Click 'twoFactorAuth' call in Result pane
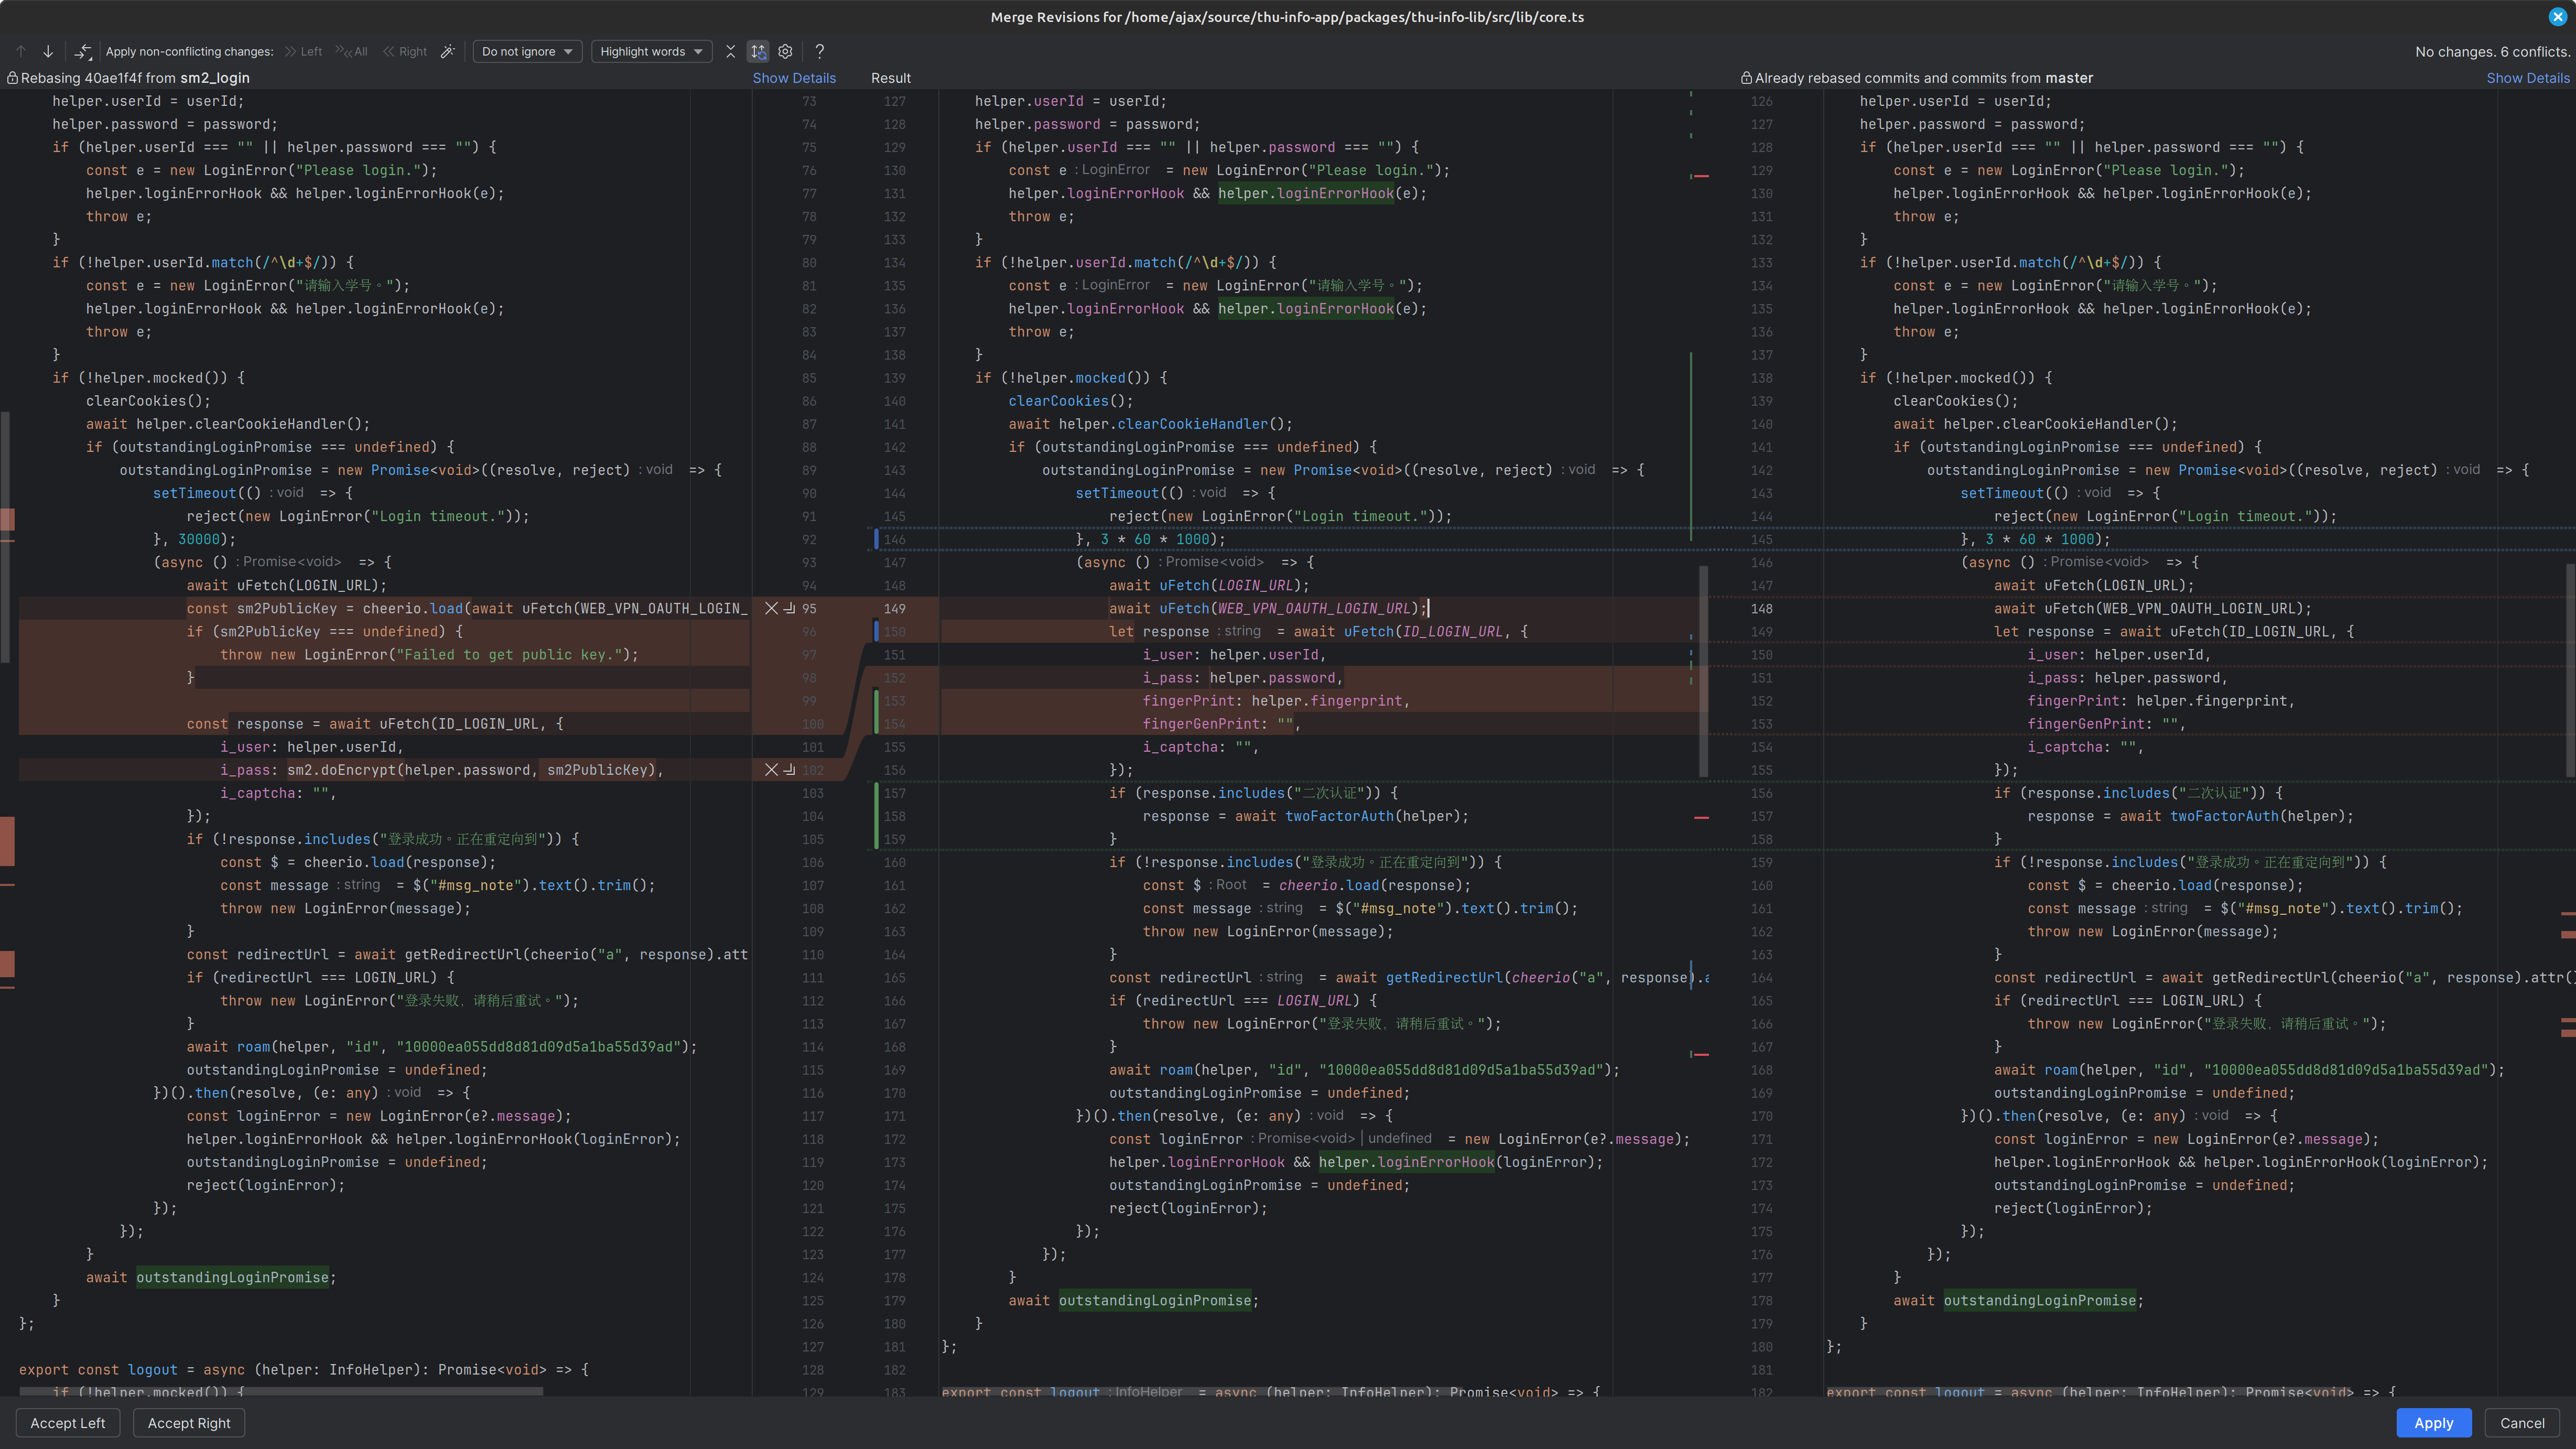 coord(1340,816)
